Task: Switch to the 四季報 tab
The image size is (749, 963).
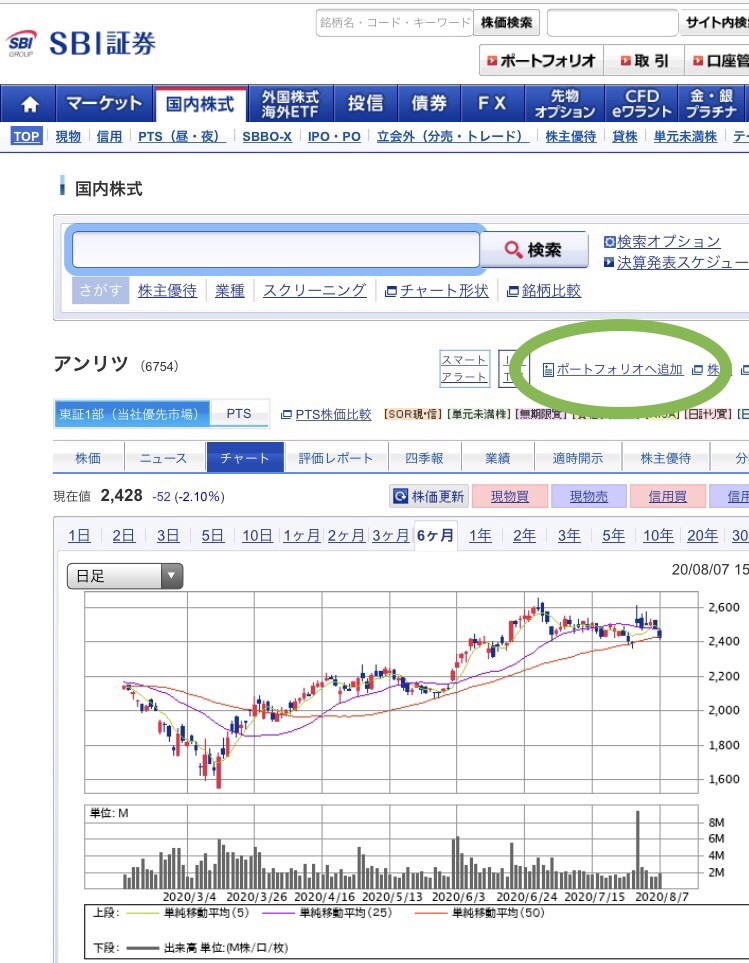Action: click(424, 458)
